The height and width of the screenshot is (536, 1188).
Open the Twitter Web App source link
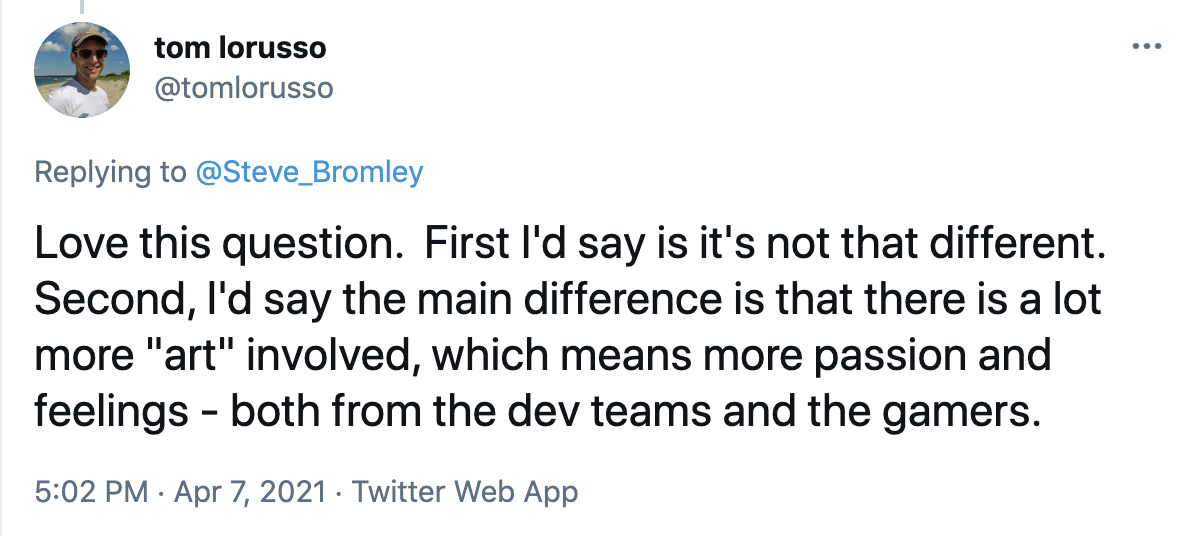pos(465,492)
